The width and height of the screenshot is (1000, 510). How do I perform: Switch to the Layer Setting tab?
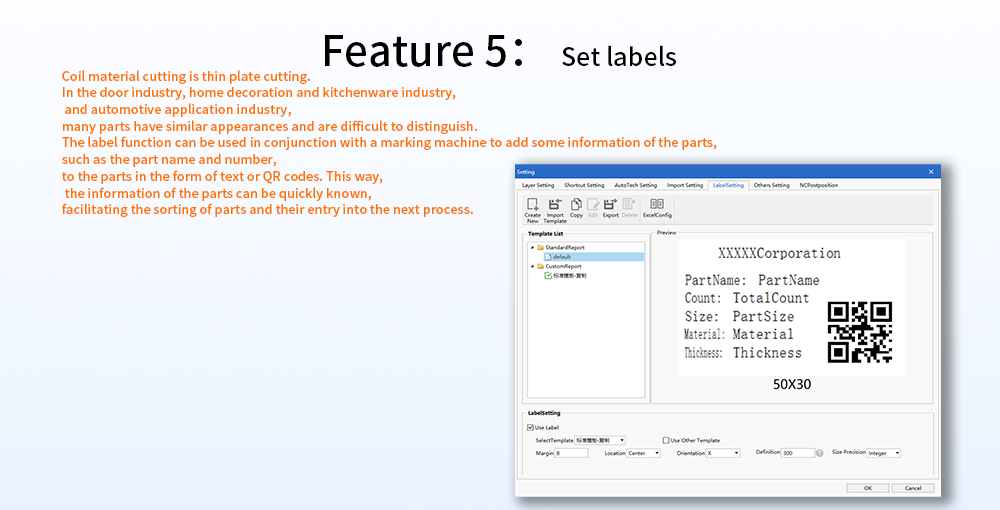point(538,185)
